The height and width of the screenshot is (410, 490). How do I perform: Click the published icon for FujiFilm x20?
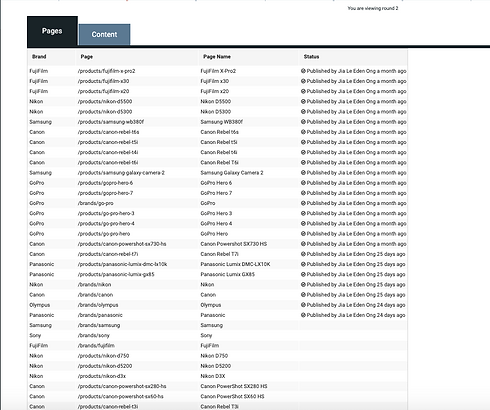tap(303, 91)
